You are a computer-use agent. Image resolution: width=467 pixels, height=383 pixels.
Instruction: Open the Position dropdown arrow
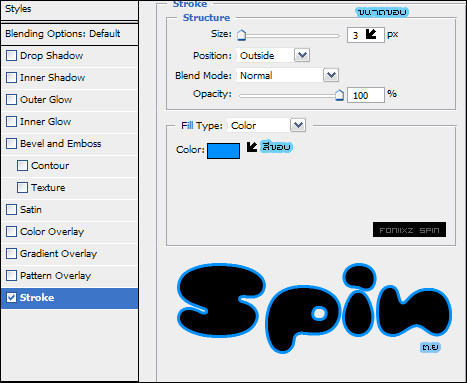pos(302,55)
